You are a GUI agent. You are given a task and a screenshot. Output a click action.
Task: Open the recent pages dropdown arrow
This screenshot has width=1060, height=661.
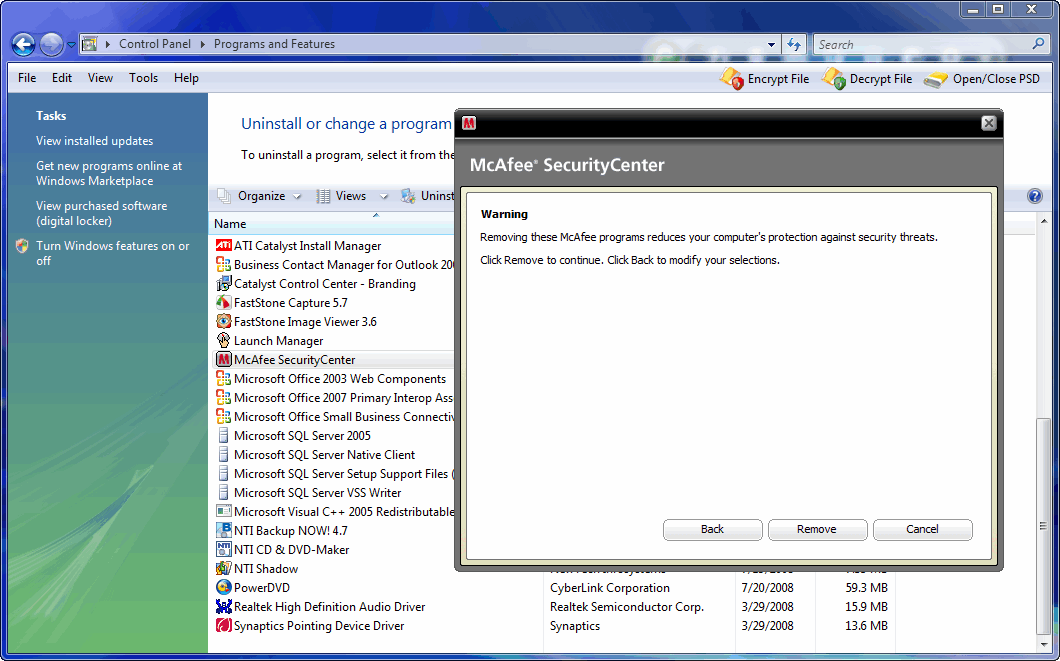click(71, 45)
